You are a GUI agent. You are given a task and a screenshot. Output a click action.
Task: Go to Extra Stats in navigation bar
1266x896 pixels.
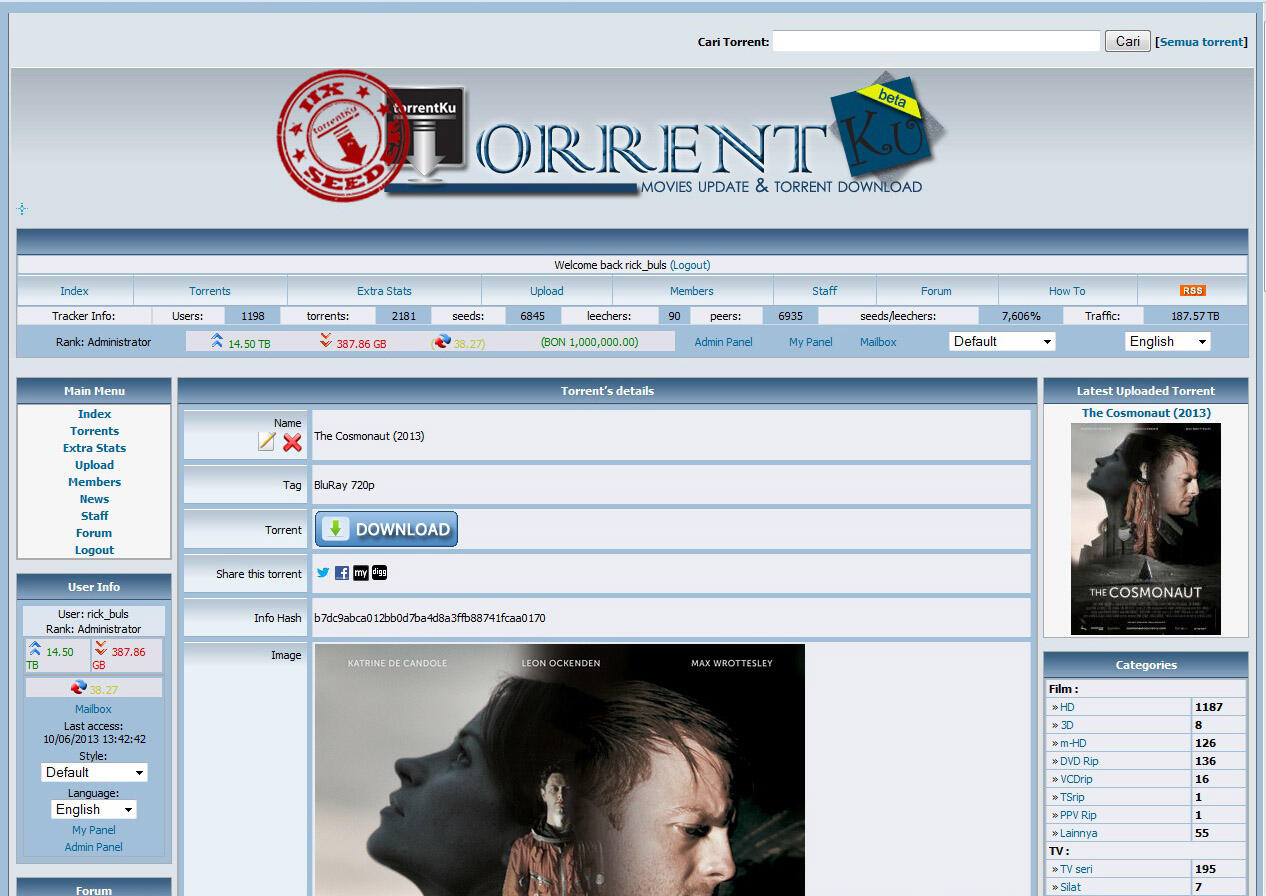coord(384,291)
